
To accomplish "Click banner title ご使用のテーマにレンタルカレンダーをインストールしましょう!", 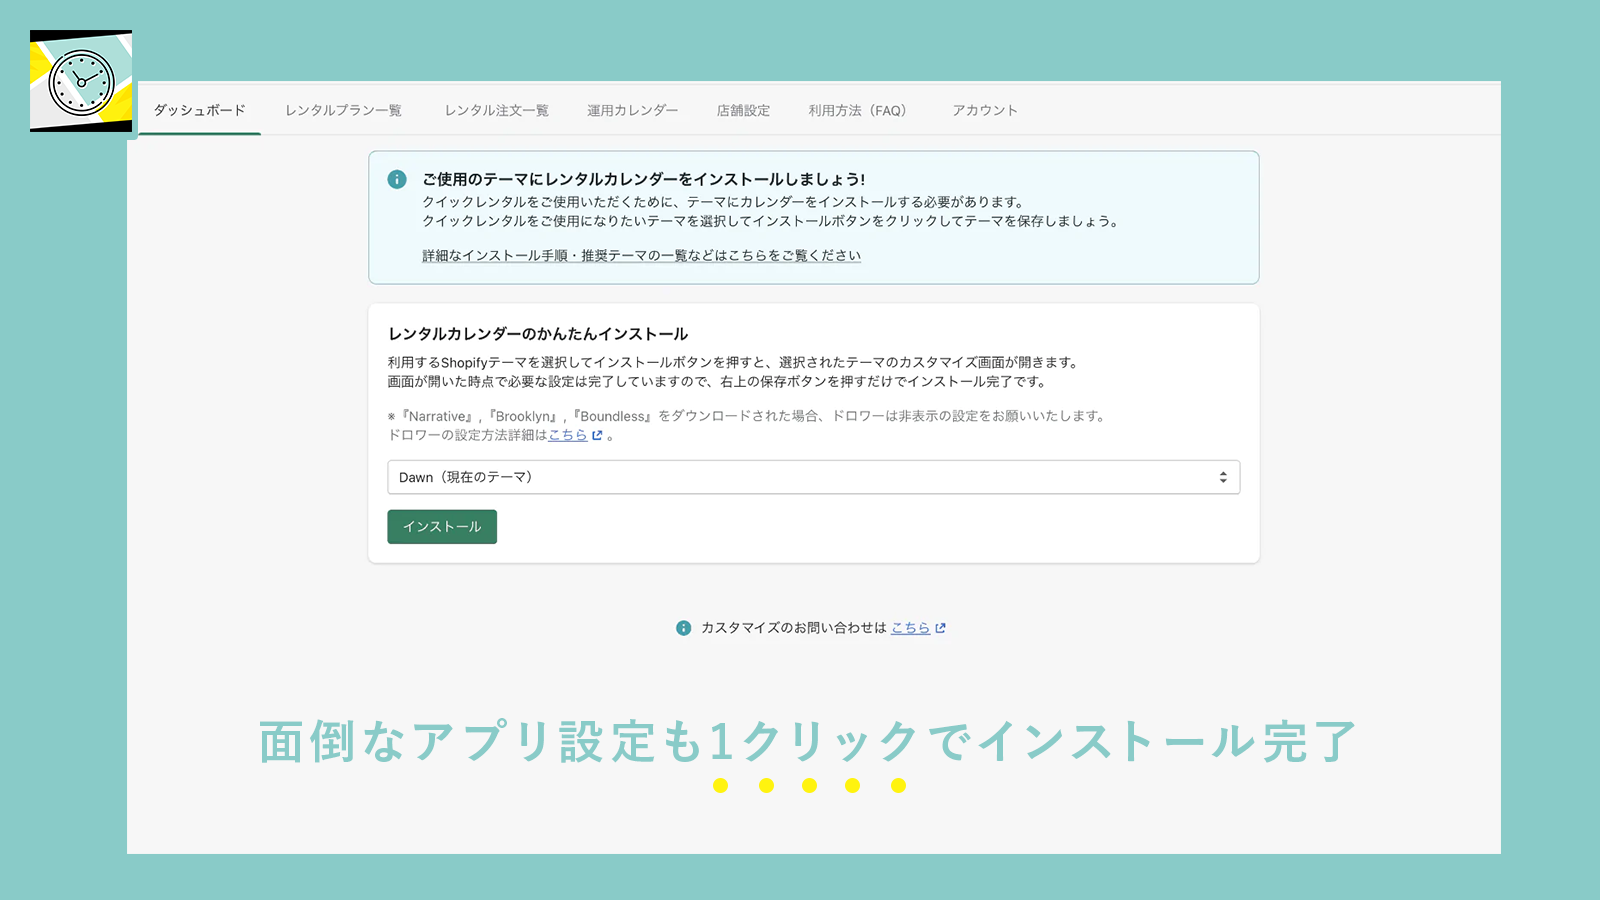I will [x=643, y=179].
